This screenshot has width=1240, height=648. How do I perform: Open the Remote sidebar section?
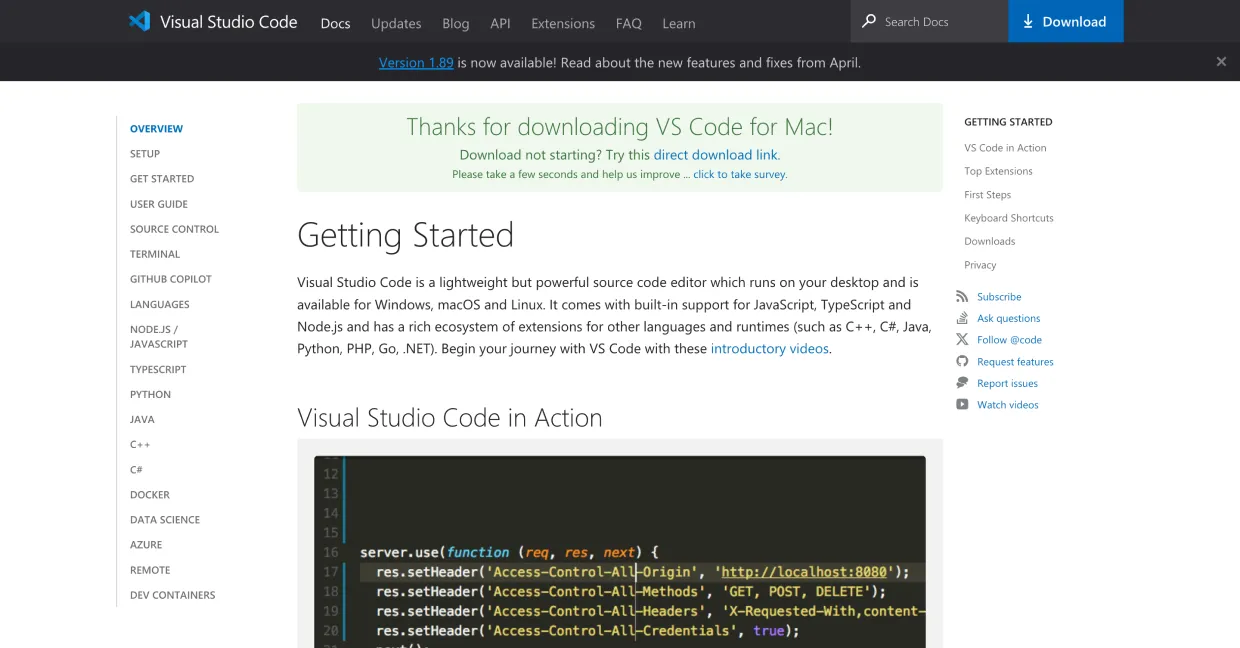[150, 570]
